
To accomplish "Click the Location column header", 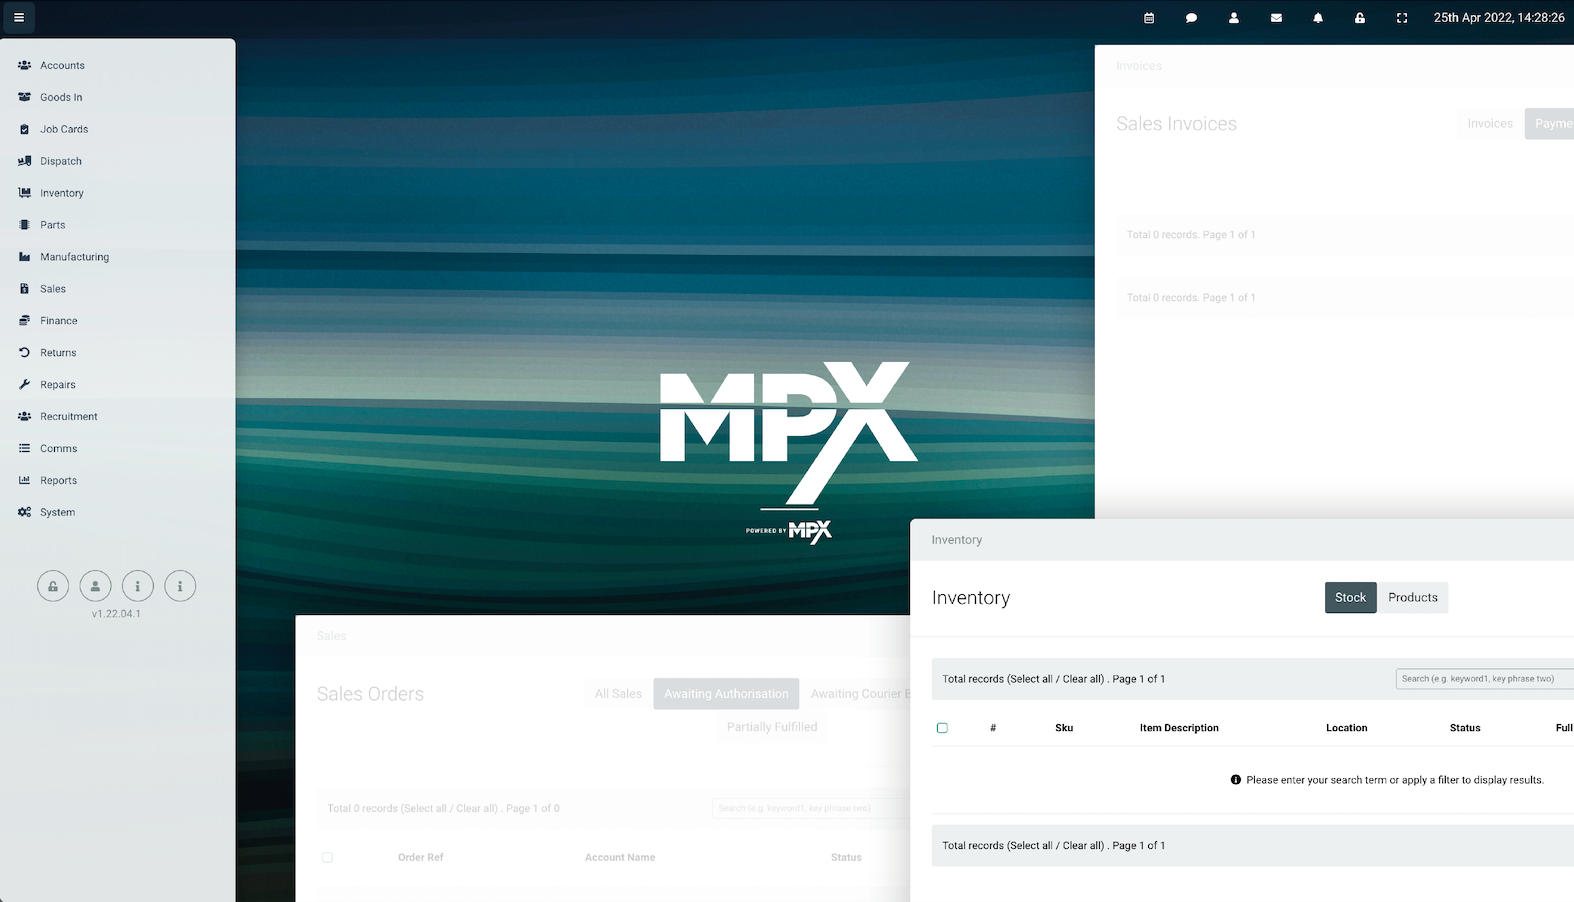I will coord(1346,728).
